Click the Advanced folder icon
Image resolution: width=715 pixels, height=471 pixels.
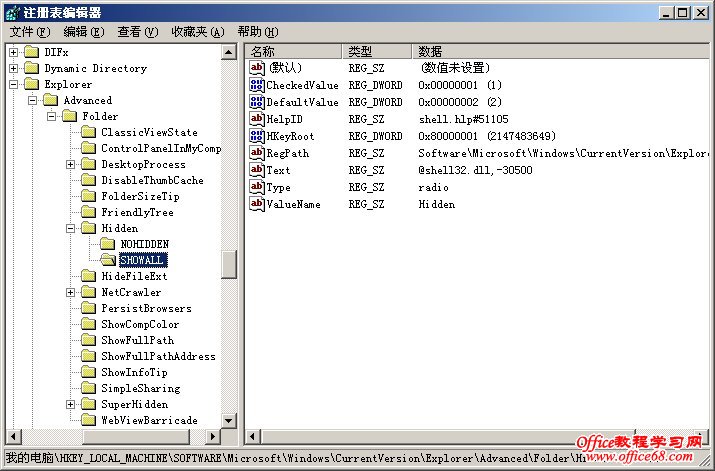[51, 100]
